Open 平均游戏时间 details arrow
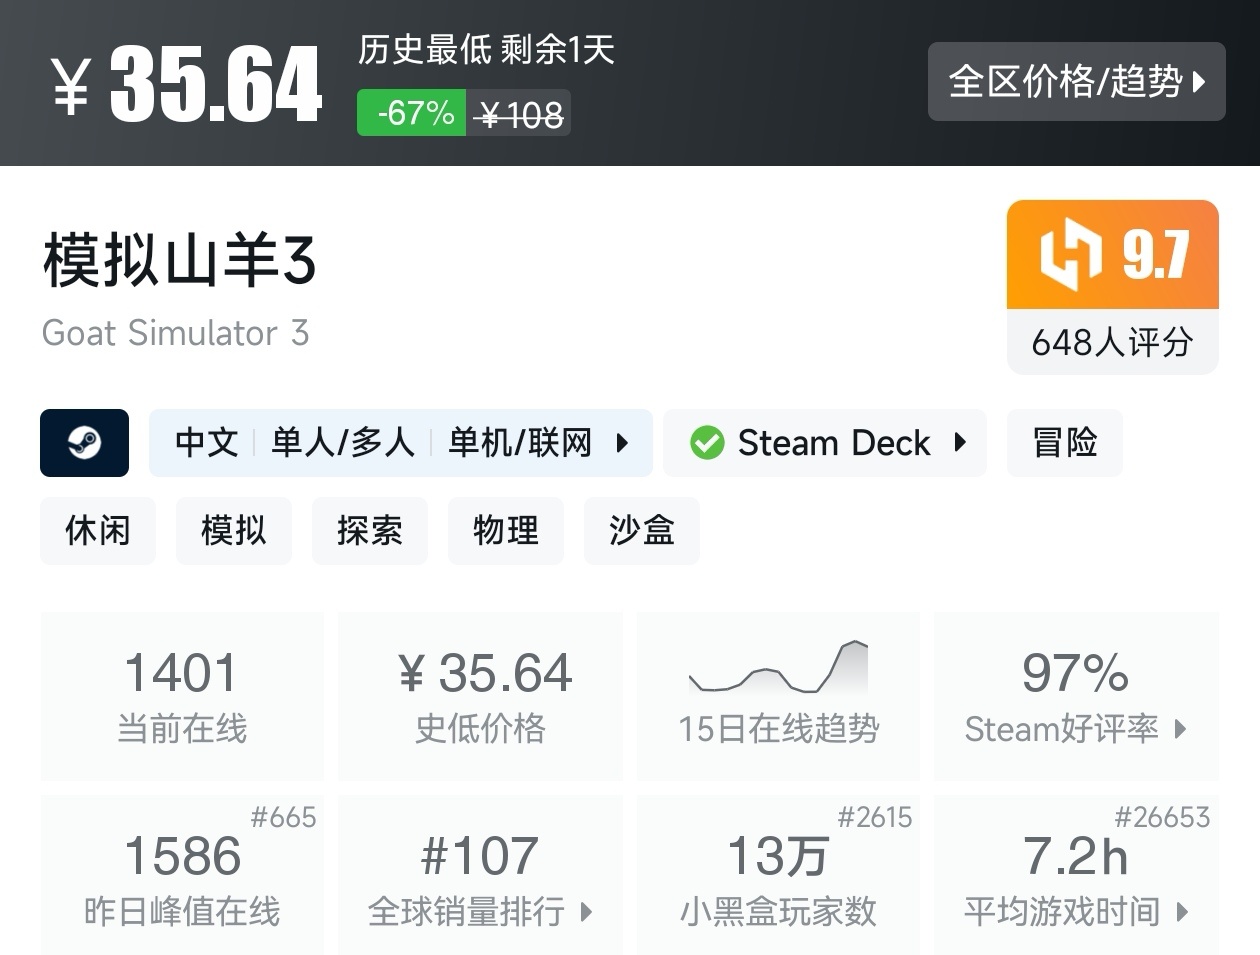 pos(1183,912)
